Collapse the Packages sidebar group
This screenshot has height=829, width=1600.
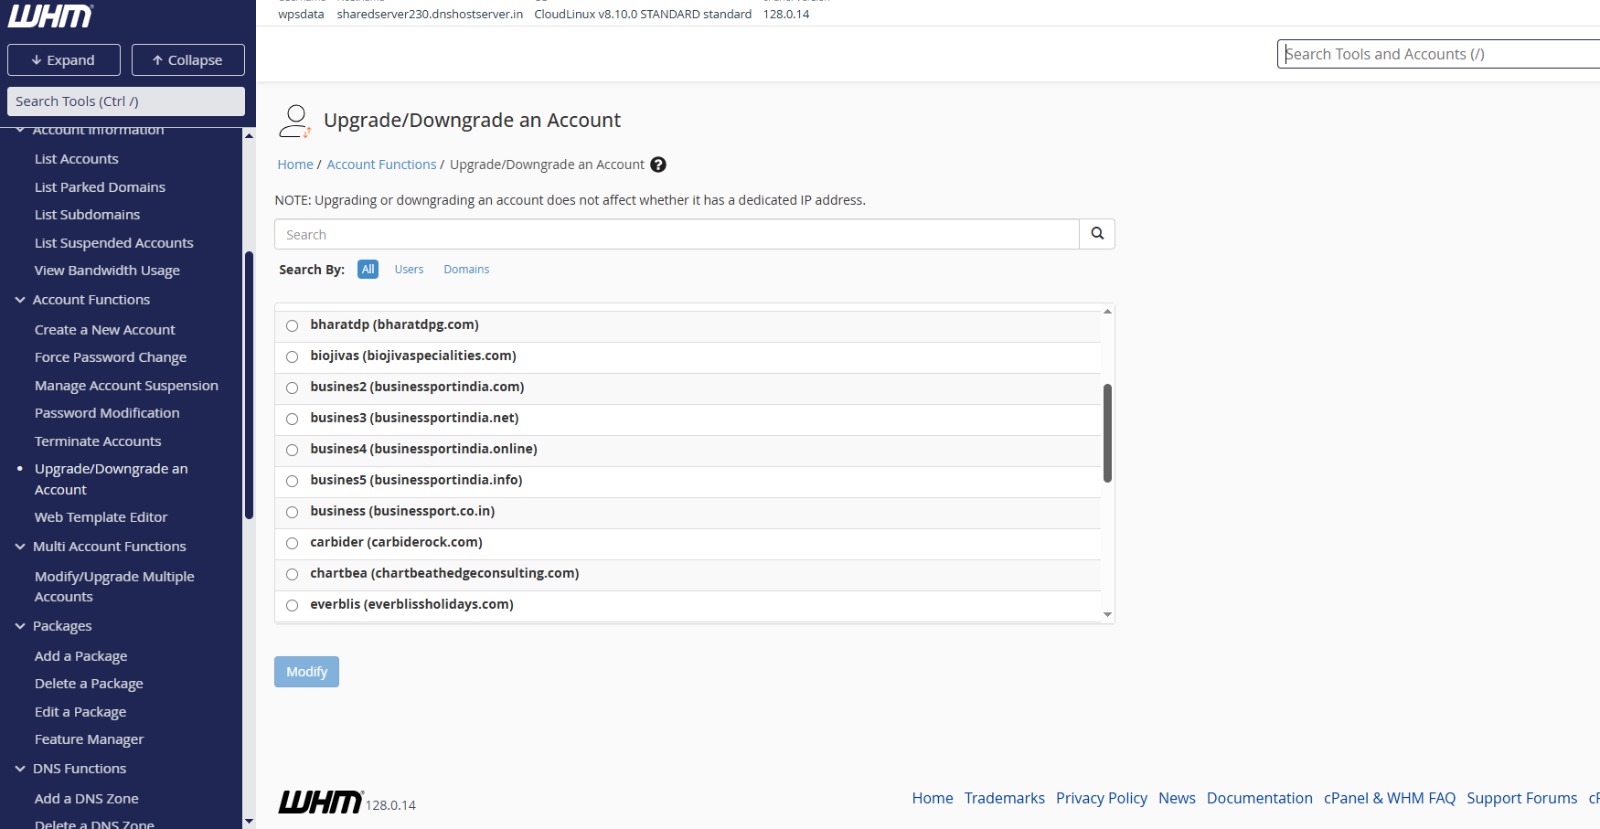click(x=20, y=626)
